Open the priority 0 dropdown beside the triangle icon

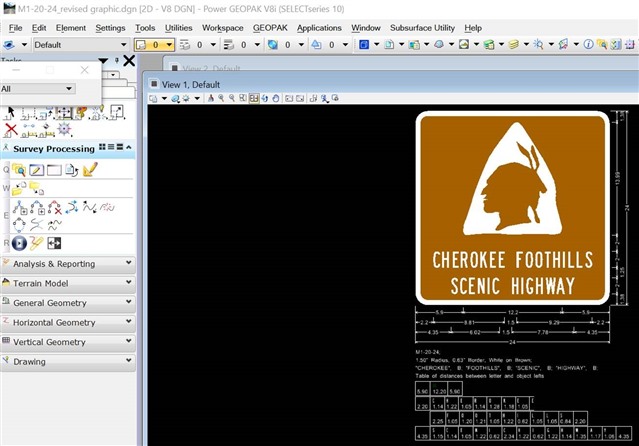(345, 45)
